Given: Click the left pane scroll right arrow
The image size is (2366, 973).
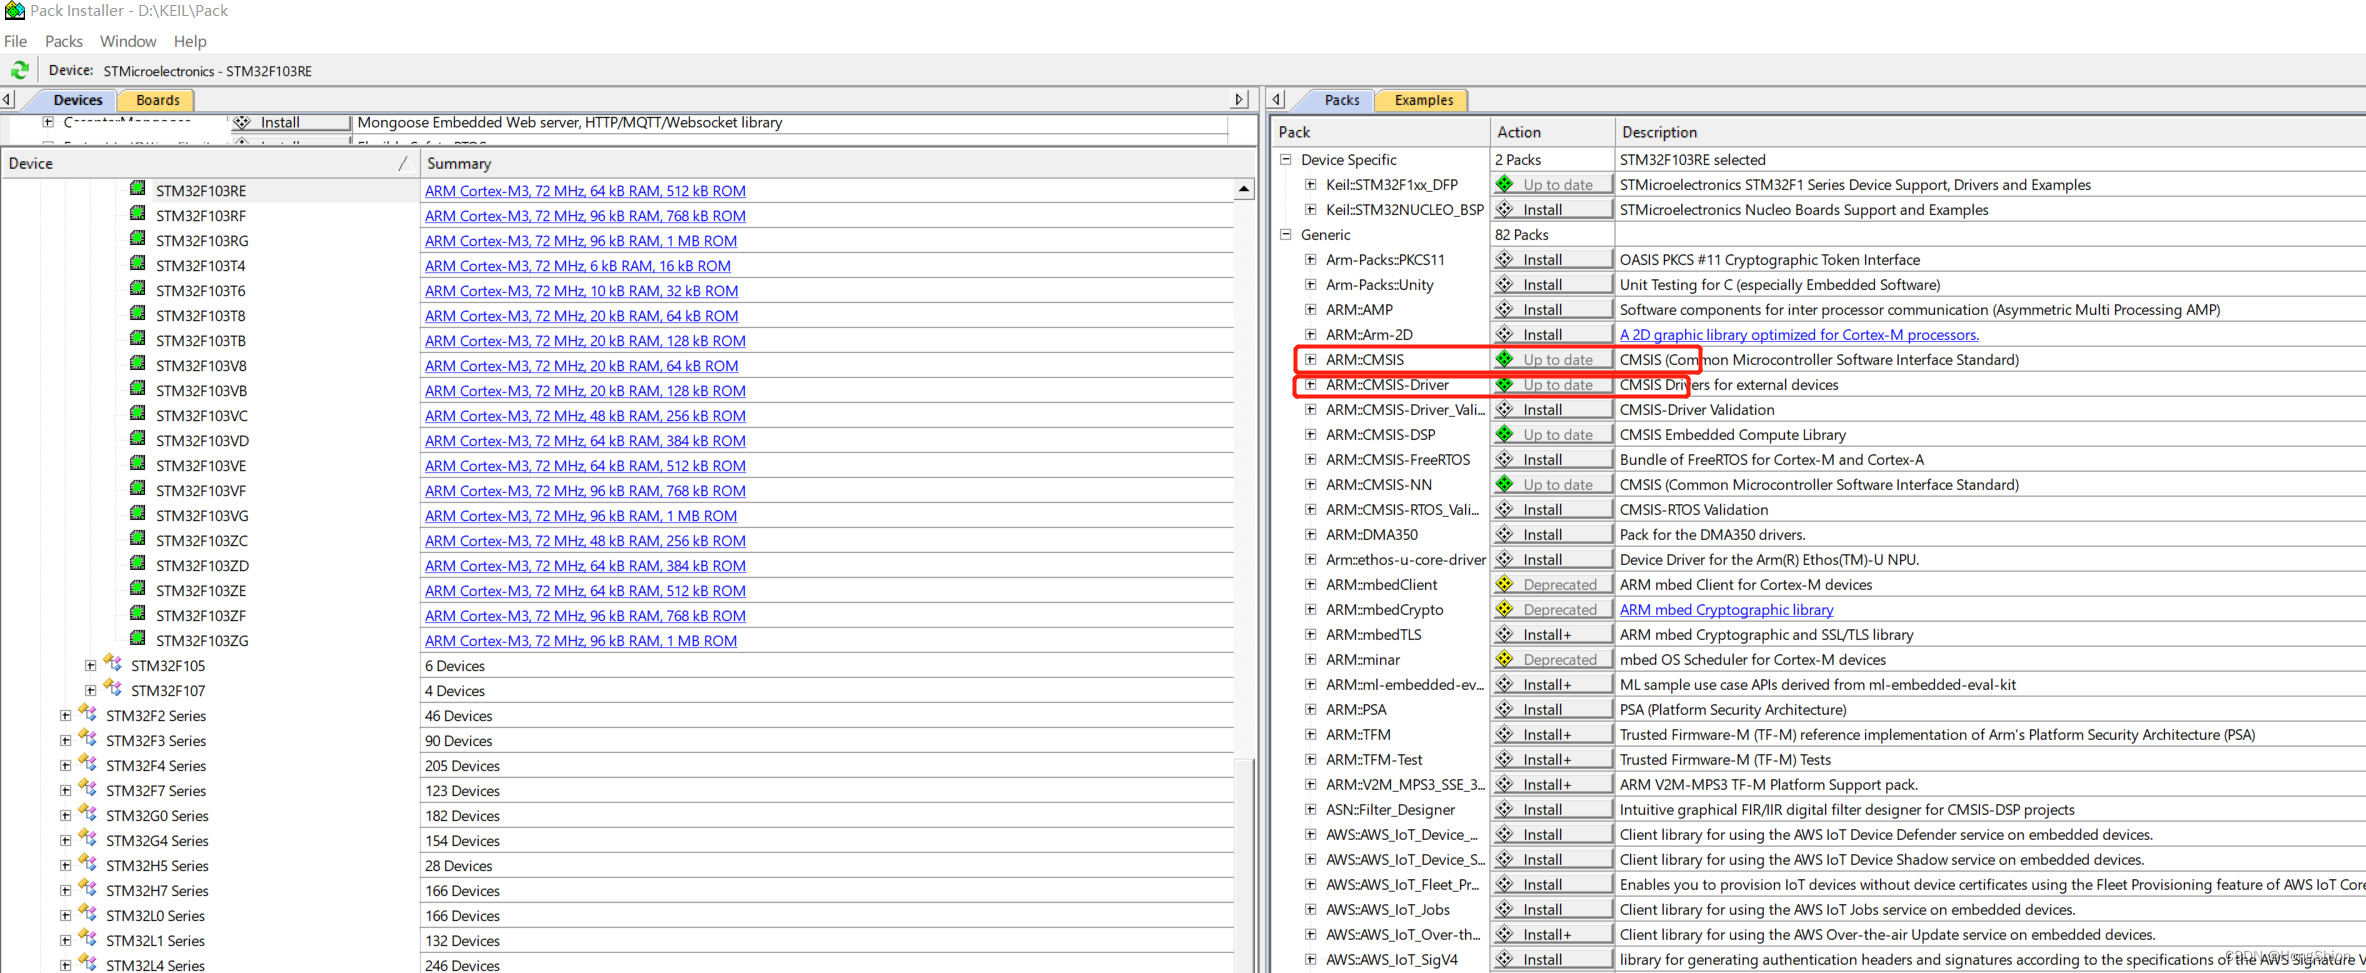Looking at the screenshot, I should (1240, 99).
